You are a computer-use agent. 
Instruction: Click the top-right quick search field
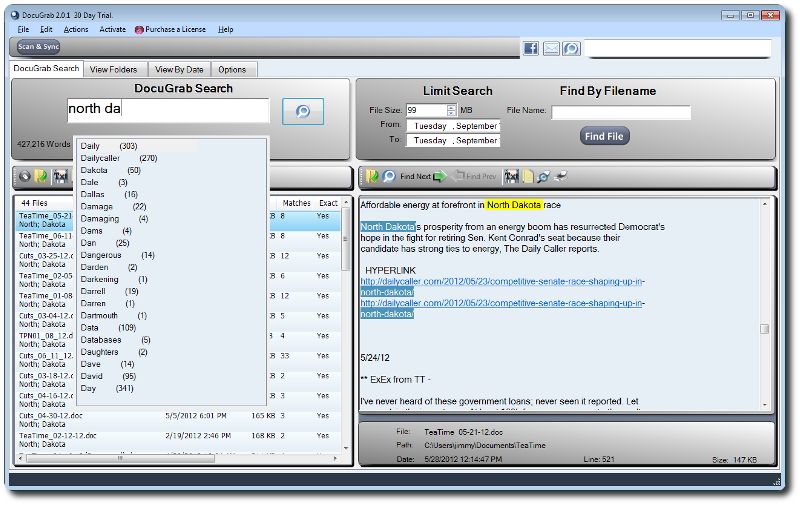click(678, 48)
